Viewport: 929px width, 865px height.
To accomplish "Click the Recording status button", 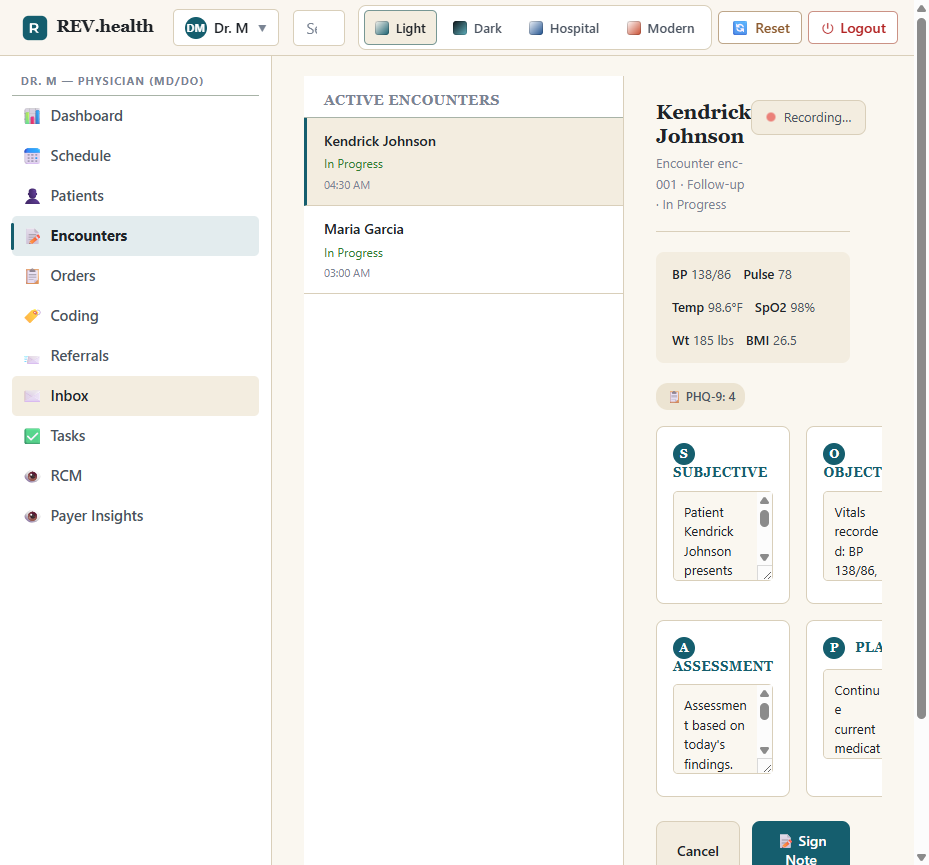I will coord(808,117).
